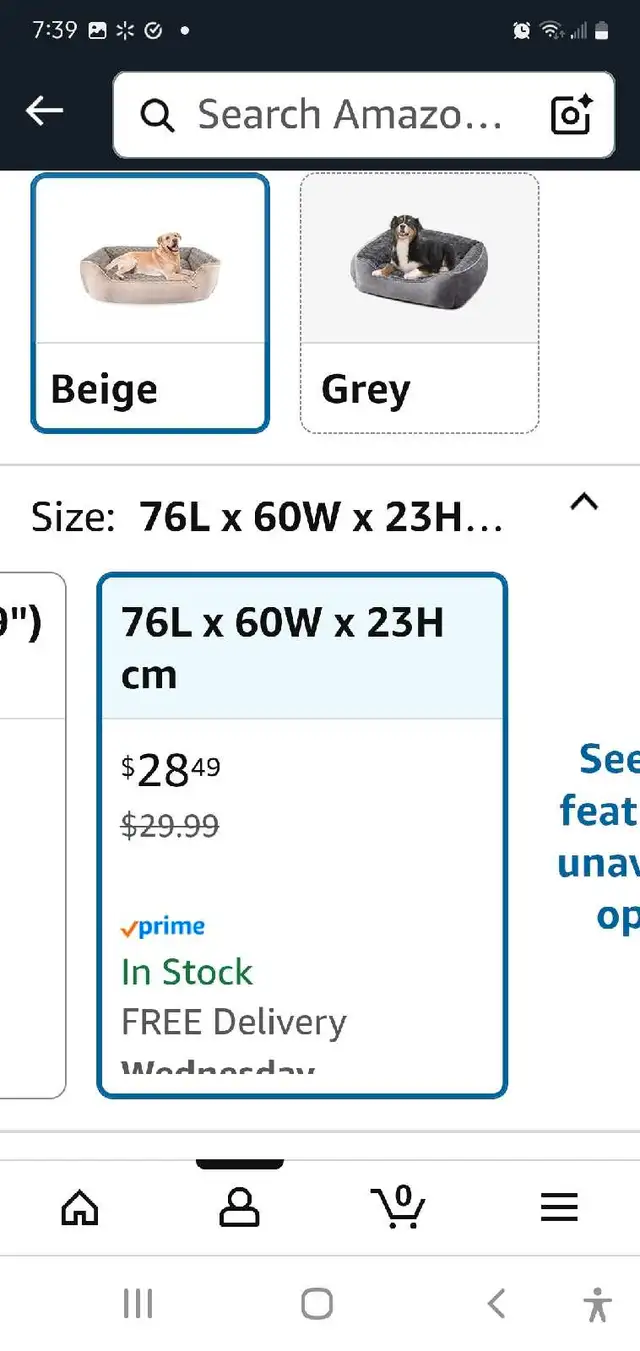Tap the Android home button
Screen dimensions: 640x1351
click(x=317, y=1304)
